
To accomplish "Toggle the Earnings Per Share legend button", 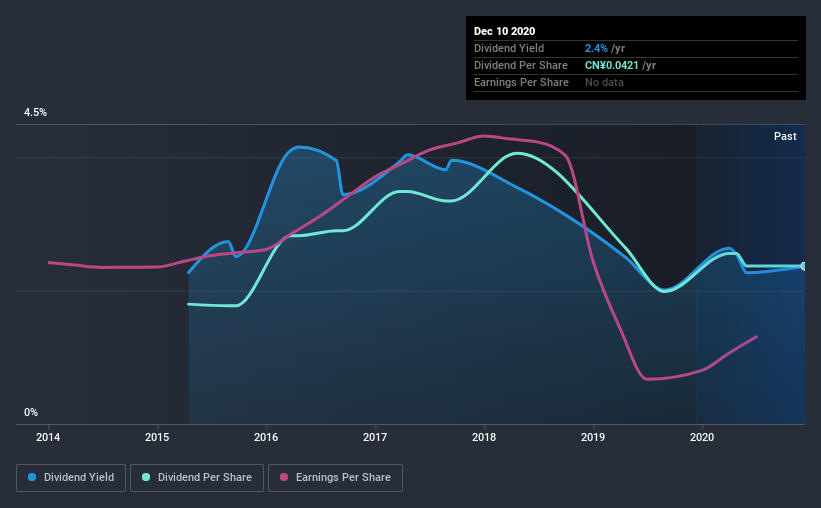I will pyautogui.click(x=335, y=478).
